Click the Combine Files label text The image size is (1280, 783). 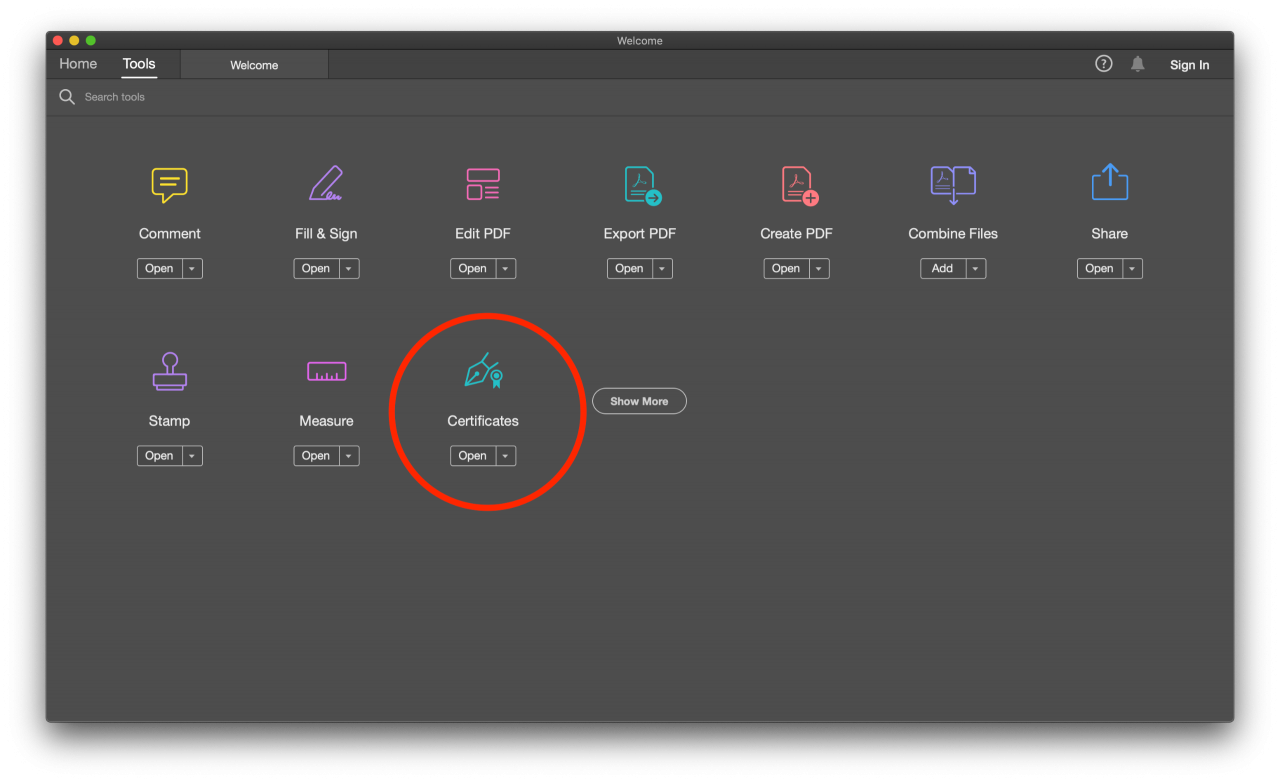click(x=953, y=234)
